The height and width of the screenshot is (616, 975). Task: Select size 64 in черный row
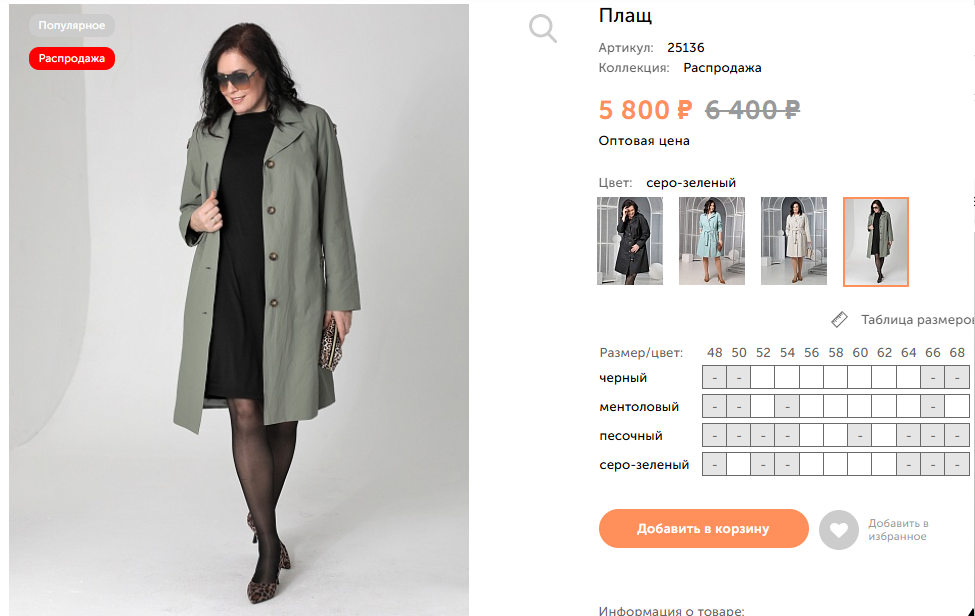pyautogui.click(x=908, y=377)
